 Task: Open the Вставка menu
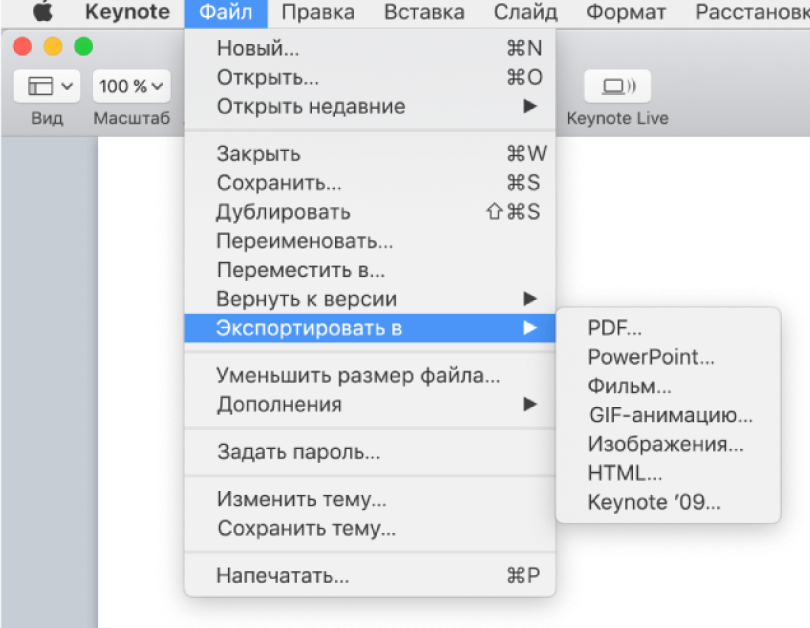coord(424,12)
